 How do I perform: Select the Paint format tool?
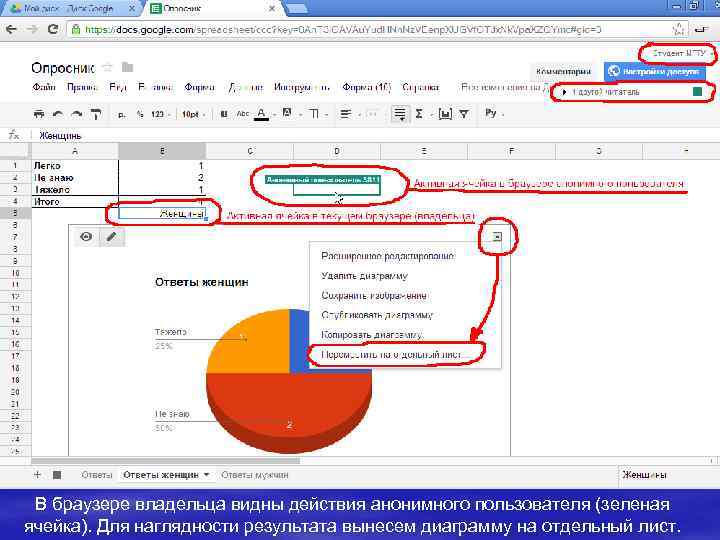click(x=96, y=114)
